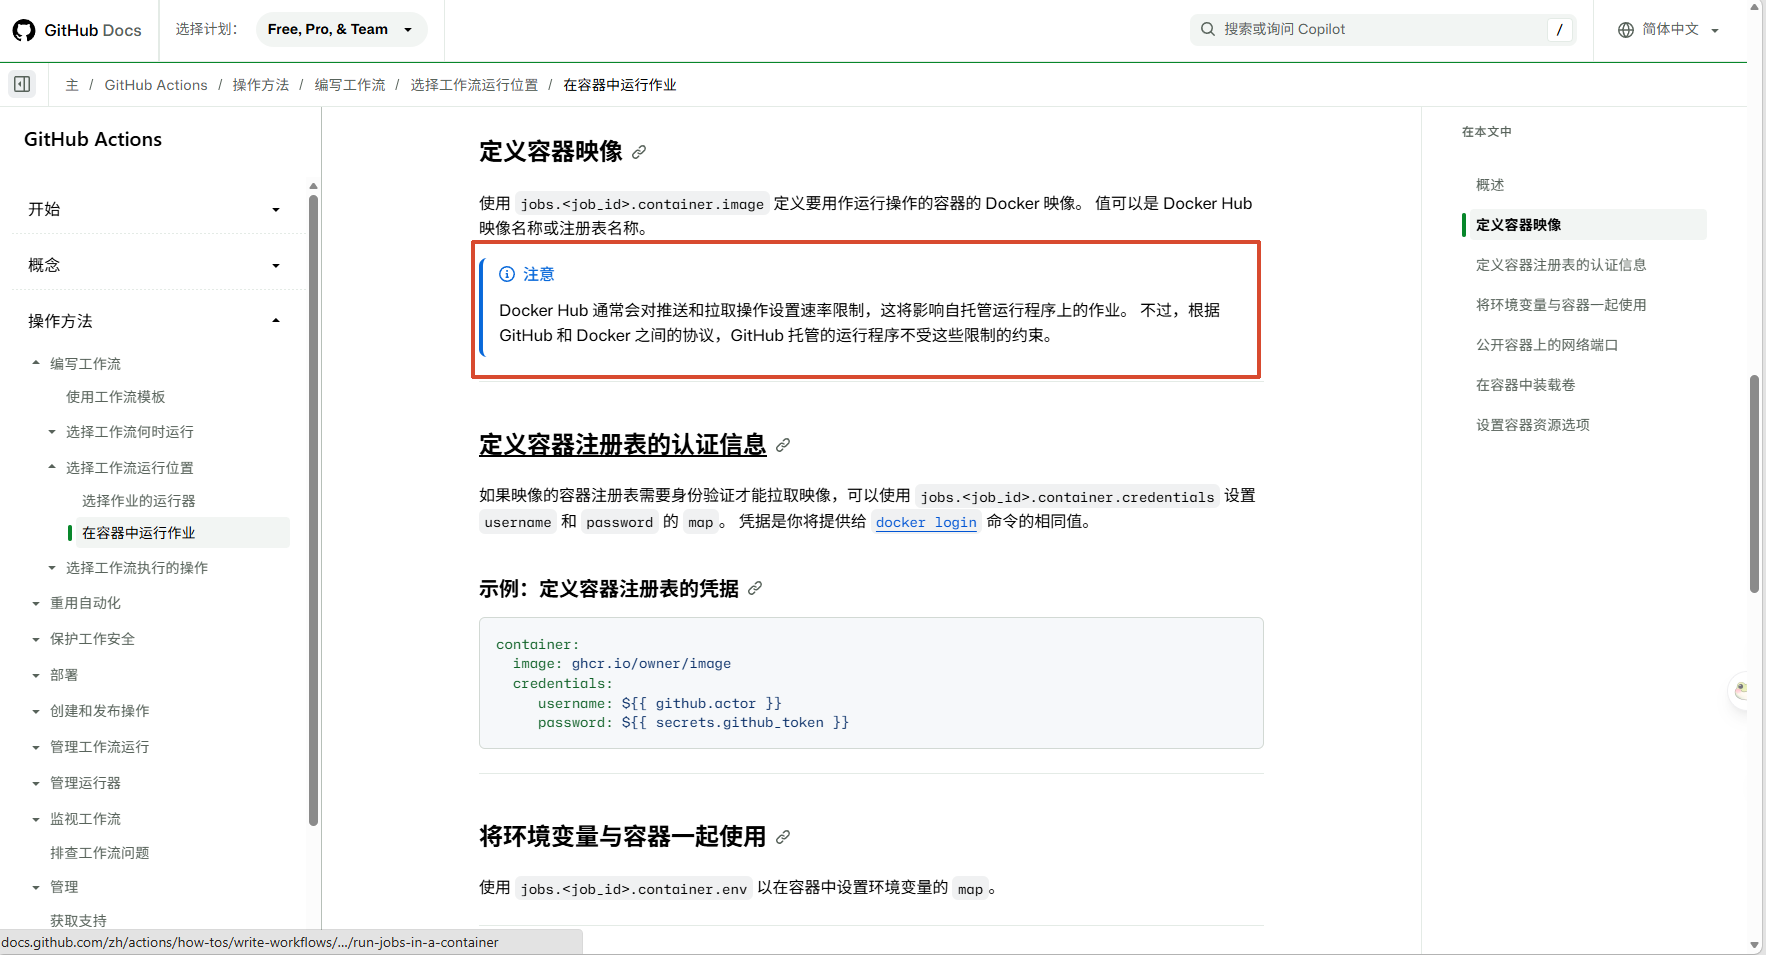Jump to 设置容器资源选项 in table of contents
The height and width of the screenshot is (955, 1766).
[x=1533, y=425]
